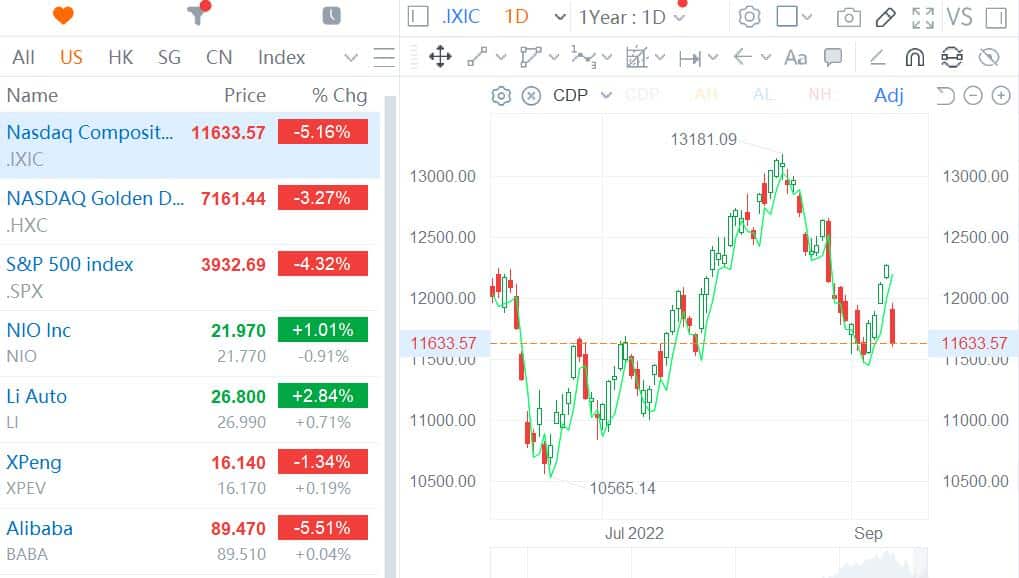Click the Adj price adjustment link
Image resolution: width=1019 pixels, height=578 pixels.
(x=888, y=94)
